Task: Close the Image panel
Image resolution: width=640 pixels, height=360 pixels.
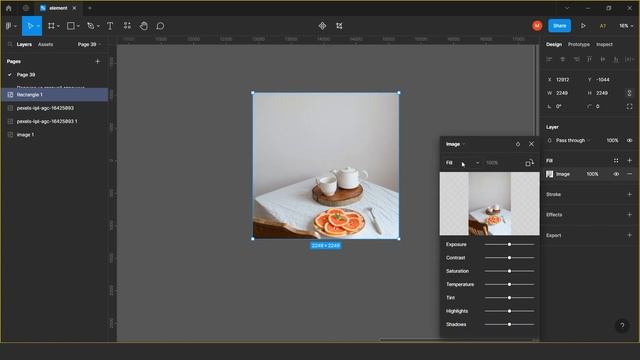Action: pos(531,144)
